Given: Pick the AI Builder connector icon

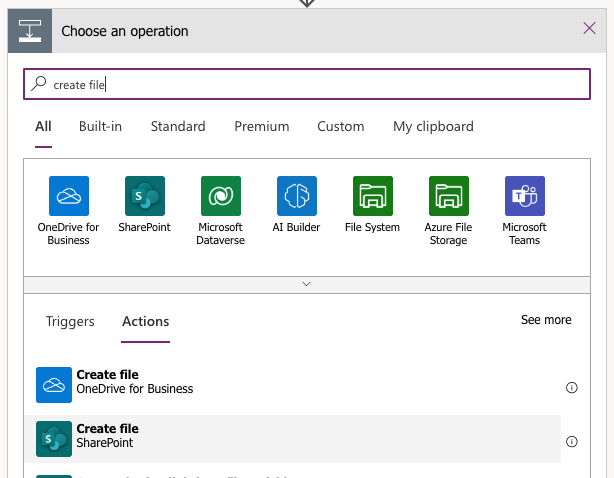Looking at the screenshot, I should 297,196.
